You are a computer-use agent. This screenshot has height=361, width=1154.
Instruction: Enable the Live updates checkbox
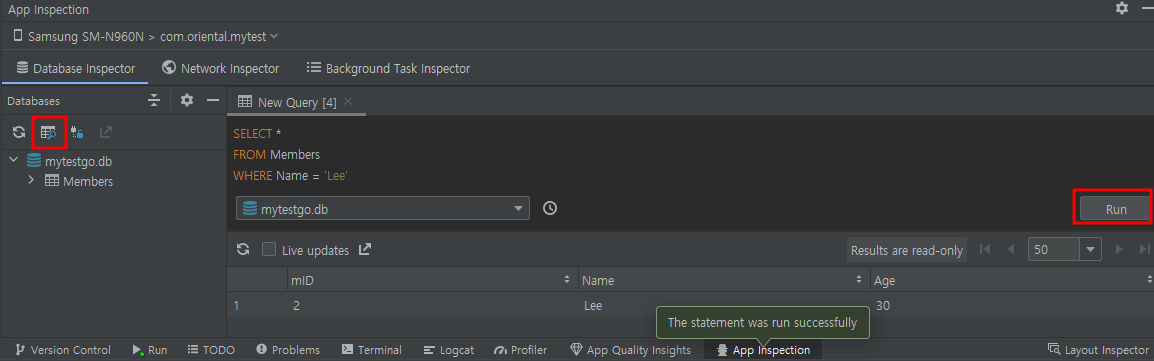(x=269, y=250)
